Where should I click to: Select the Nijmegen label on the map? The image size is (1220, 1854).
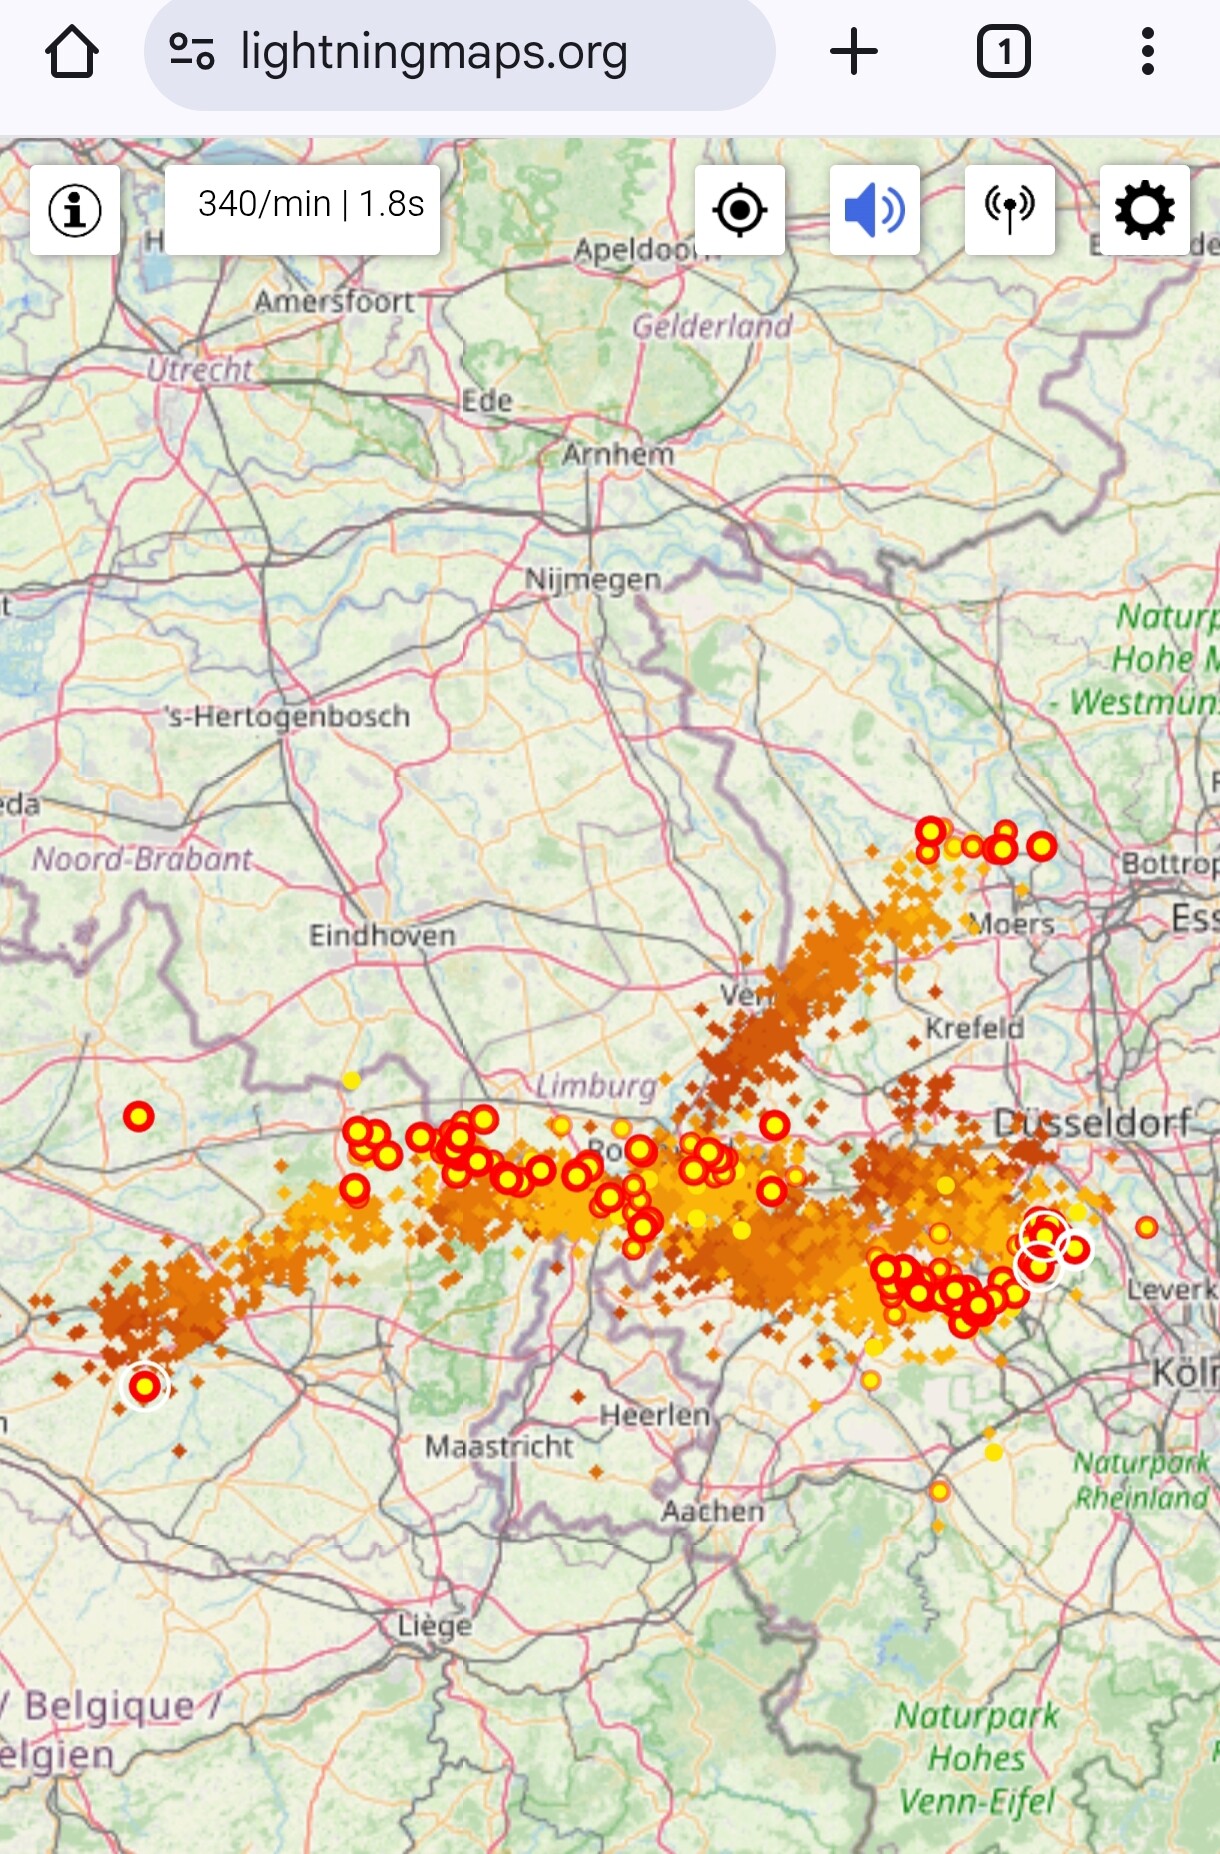593,580
